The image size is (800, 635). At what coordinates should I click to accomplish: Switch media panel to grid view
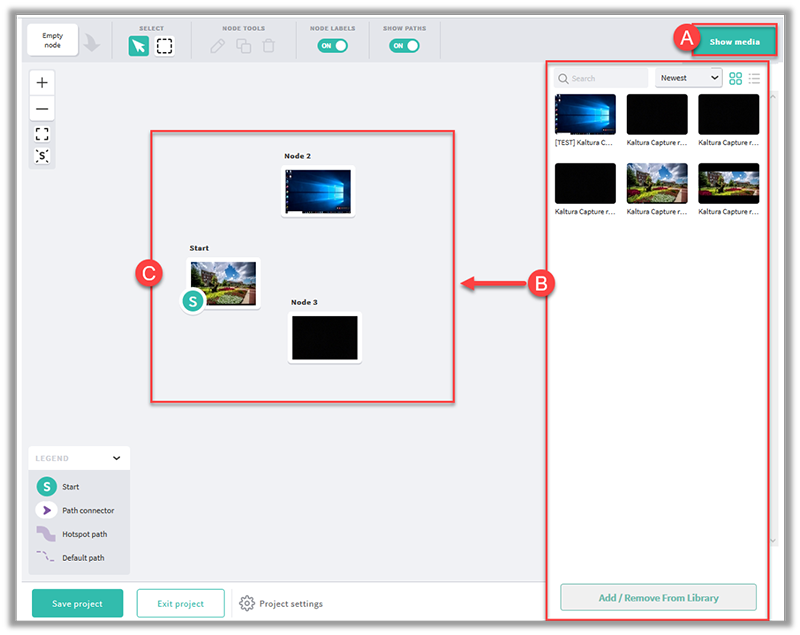pos(736,78)
